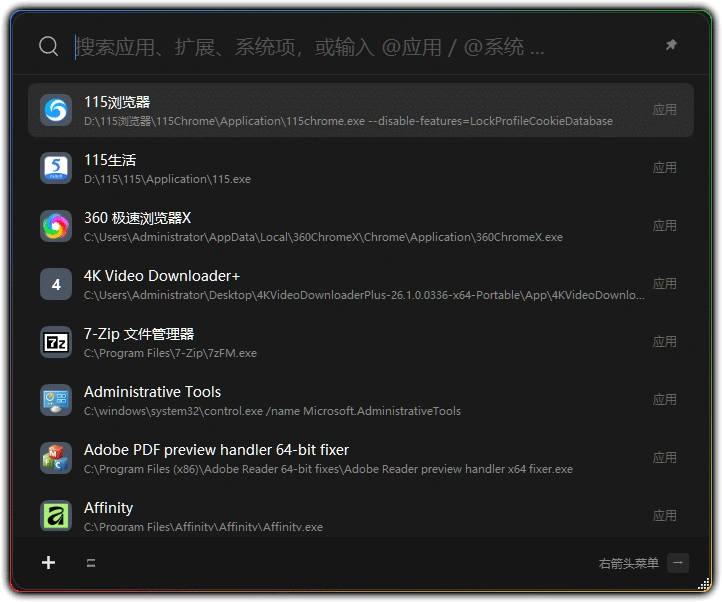Select the Affinity result title
The width and height of the screenshot is (722, 602).
(x=109, y=508)
